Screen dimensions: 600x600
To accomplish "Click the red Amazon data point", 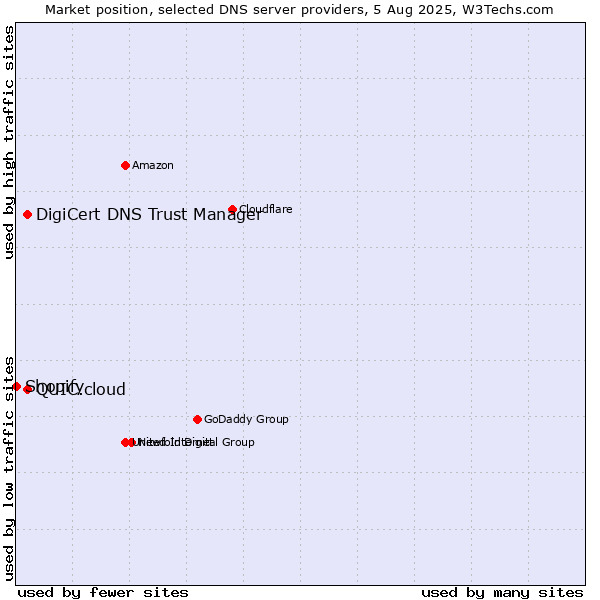I will point(125,165).
